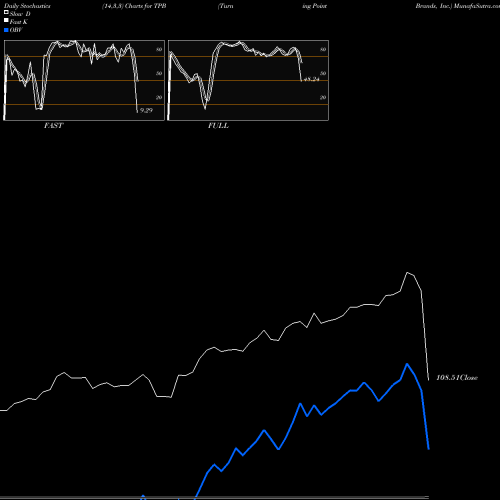This screenshot has width=500, height=500.
Task: Click the 48.24 value in FULL chart
Action: click(x=312, y=79)
